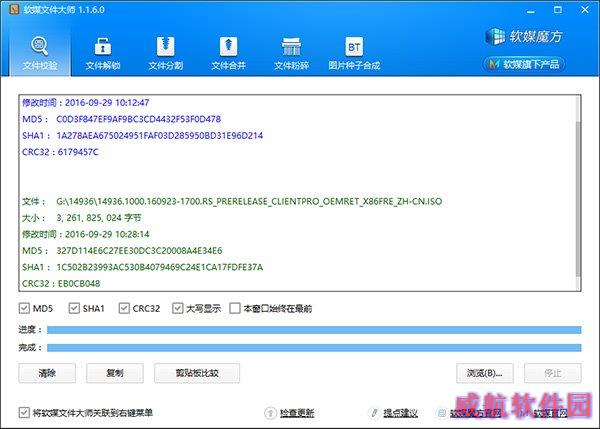Open the 软媒旗下产品 products button
Viewport: 600px width, 429px height.
click(x=523, y=64)
